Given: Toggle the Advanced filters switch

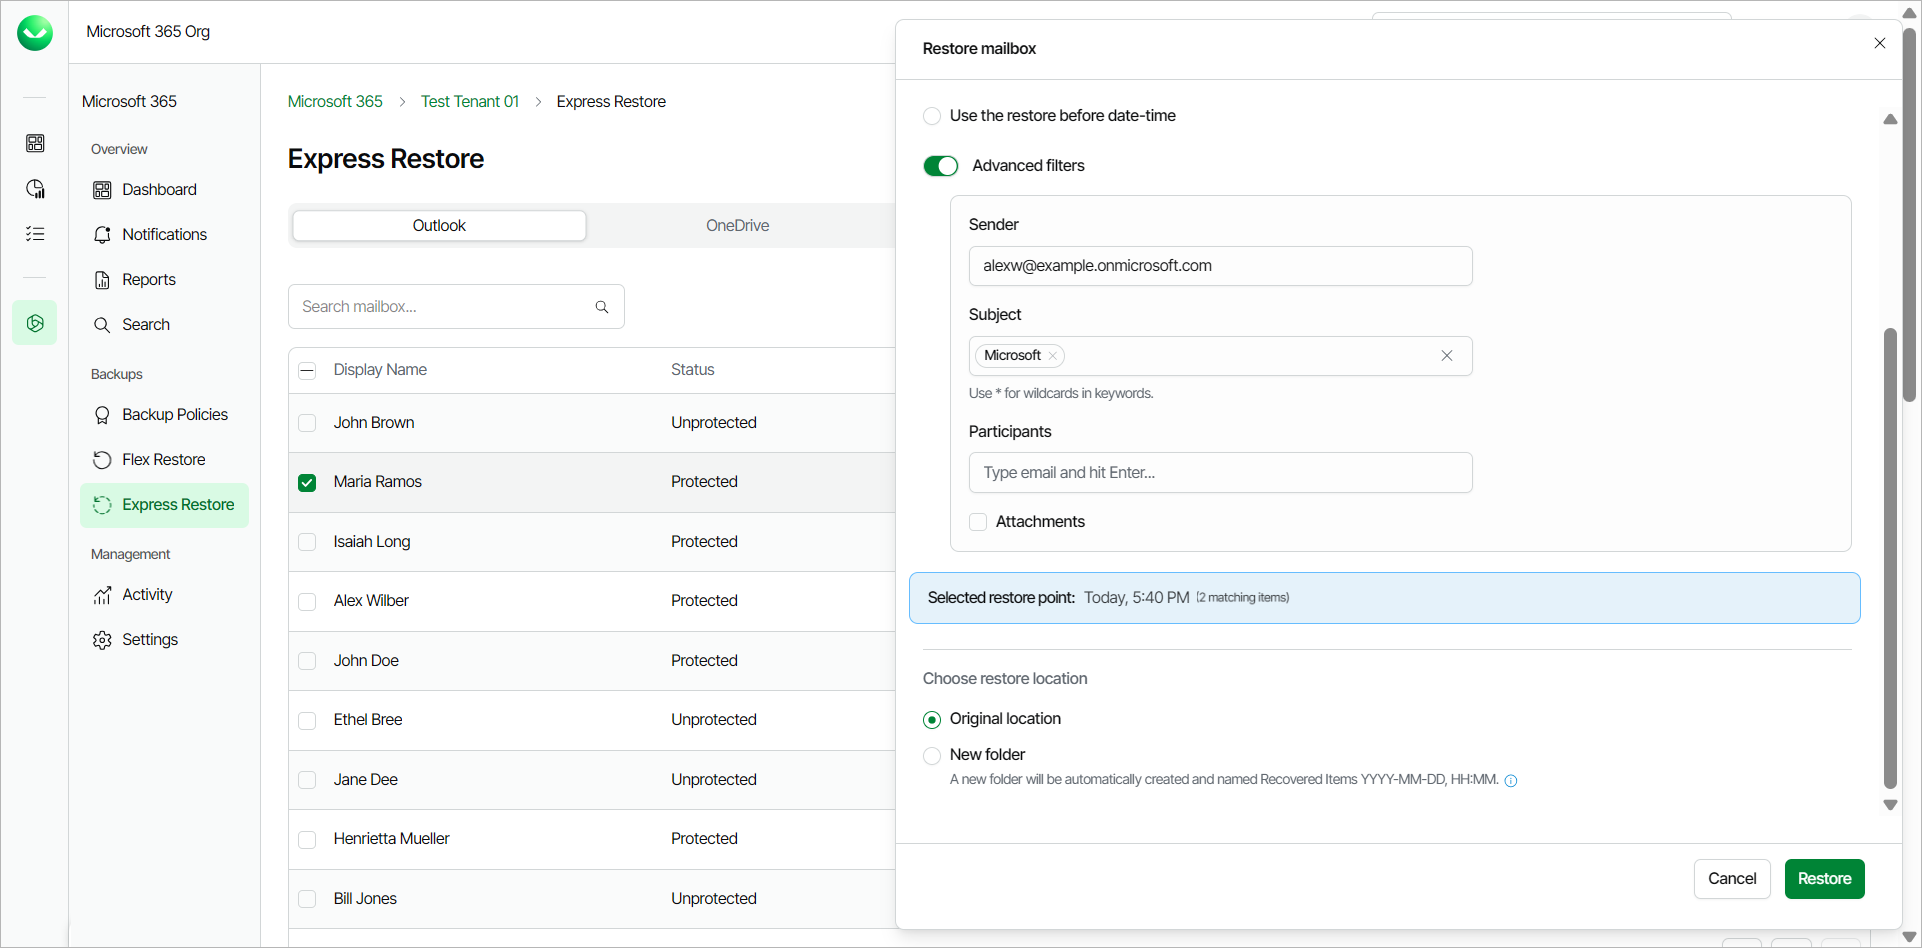Looking at the screenshot, I should pos(941,166).
